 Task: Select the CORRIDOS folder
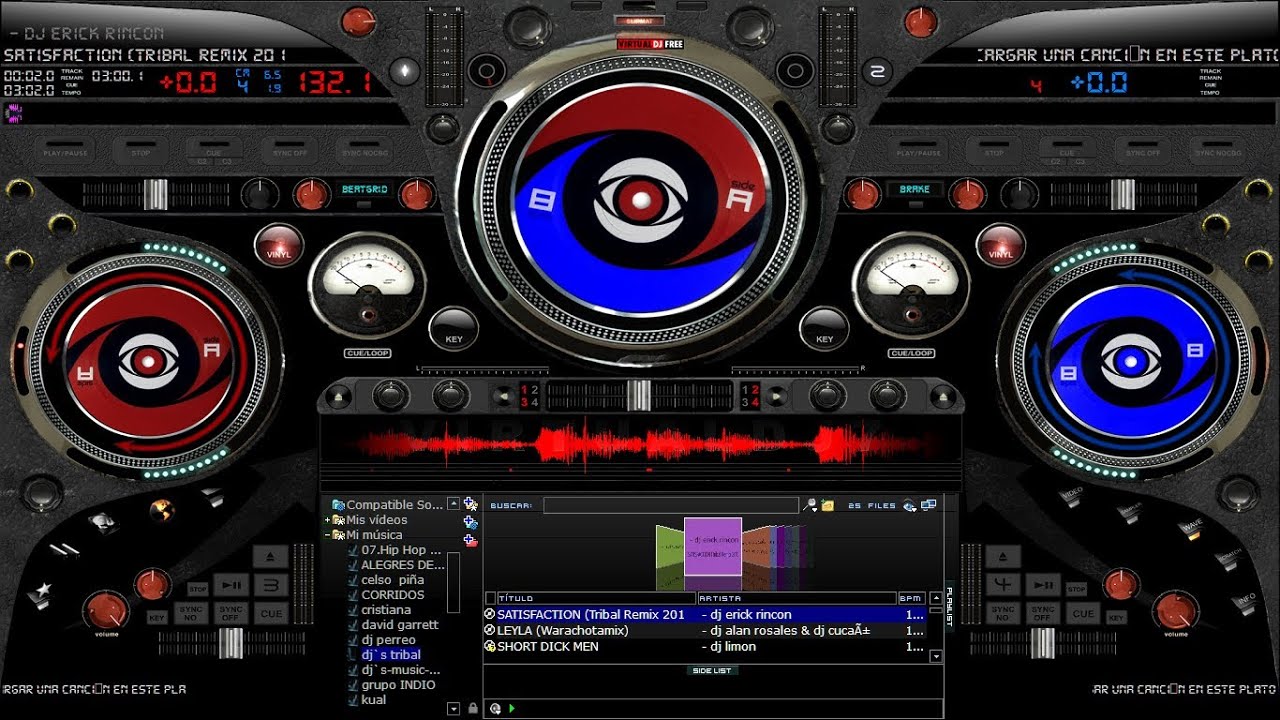point(393,595)
